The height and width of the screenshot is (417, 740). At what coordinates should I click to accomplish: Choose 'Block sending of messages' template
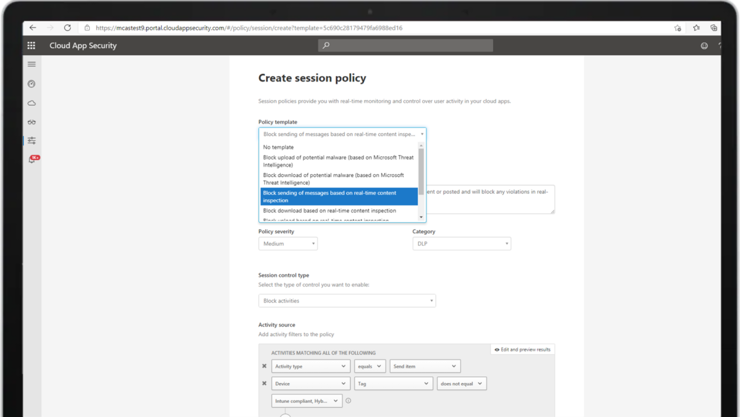(x=339, y=197)
